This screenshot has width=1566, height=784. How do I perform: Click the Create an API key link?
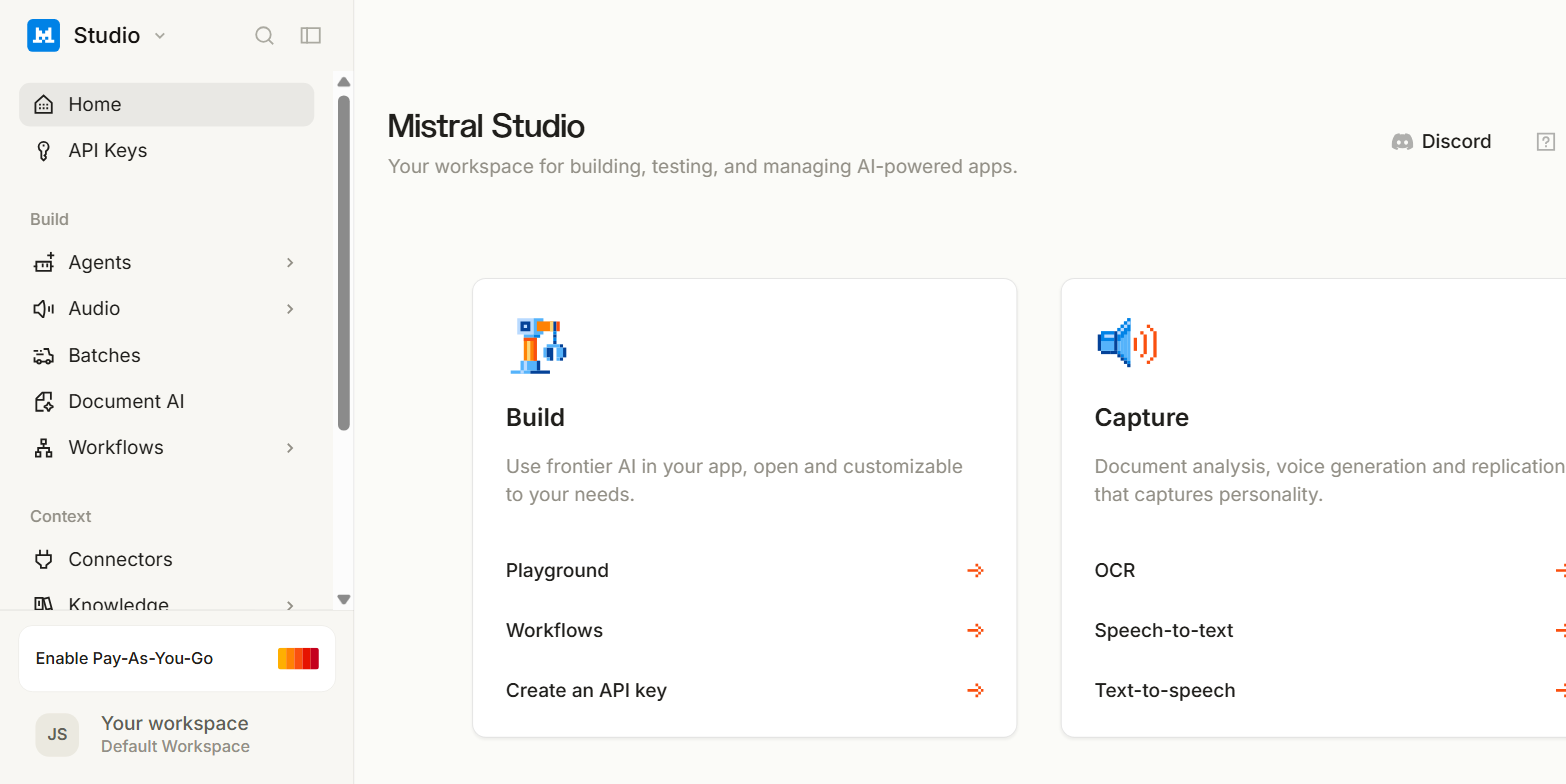(x=745, y=691)
